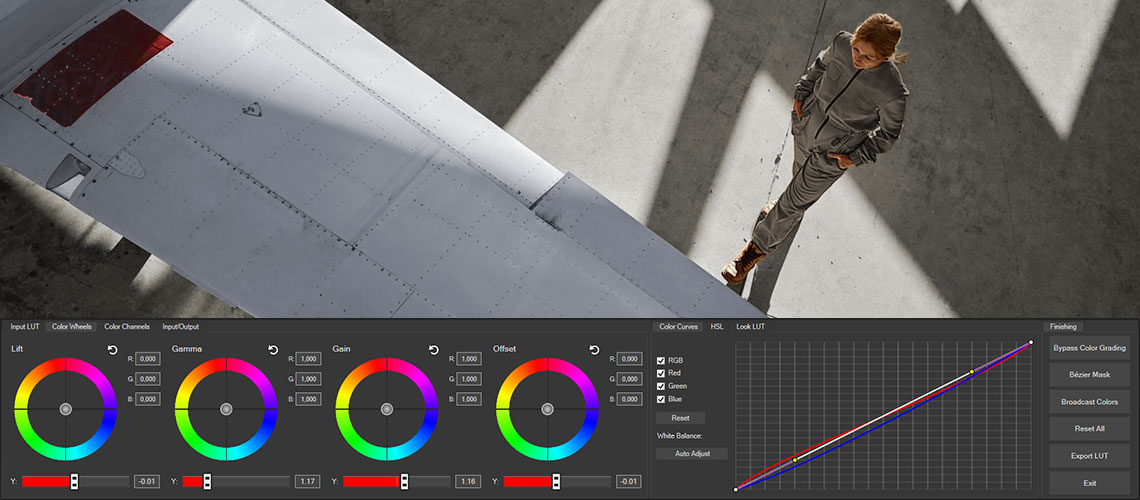Click center point of Lift color wheel
The image size is (1140, 500).
point(65,409)
